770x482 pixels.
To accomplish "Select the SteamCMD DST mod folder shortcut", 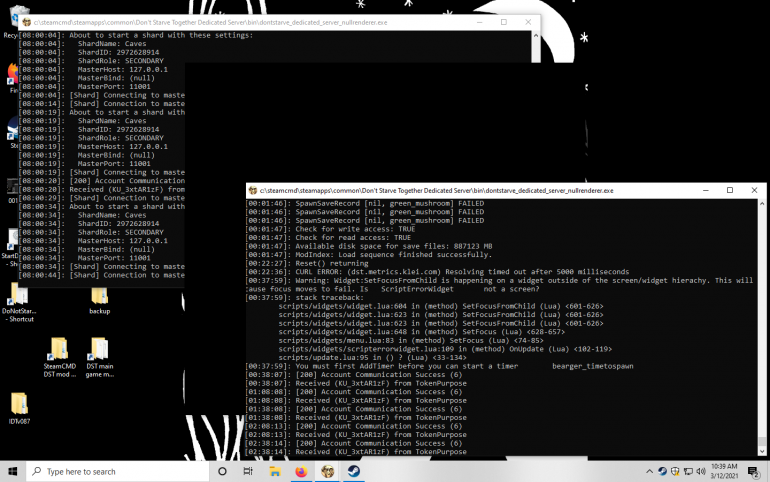I will [x=59, y=357].
